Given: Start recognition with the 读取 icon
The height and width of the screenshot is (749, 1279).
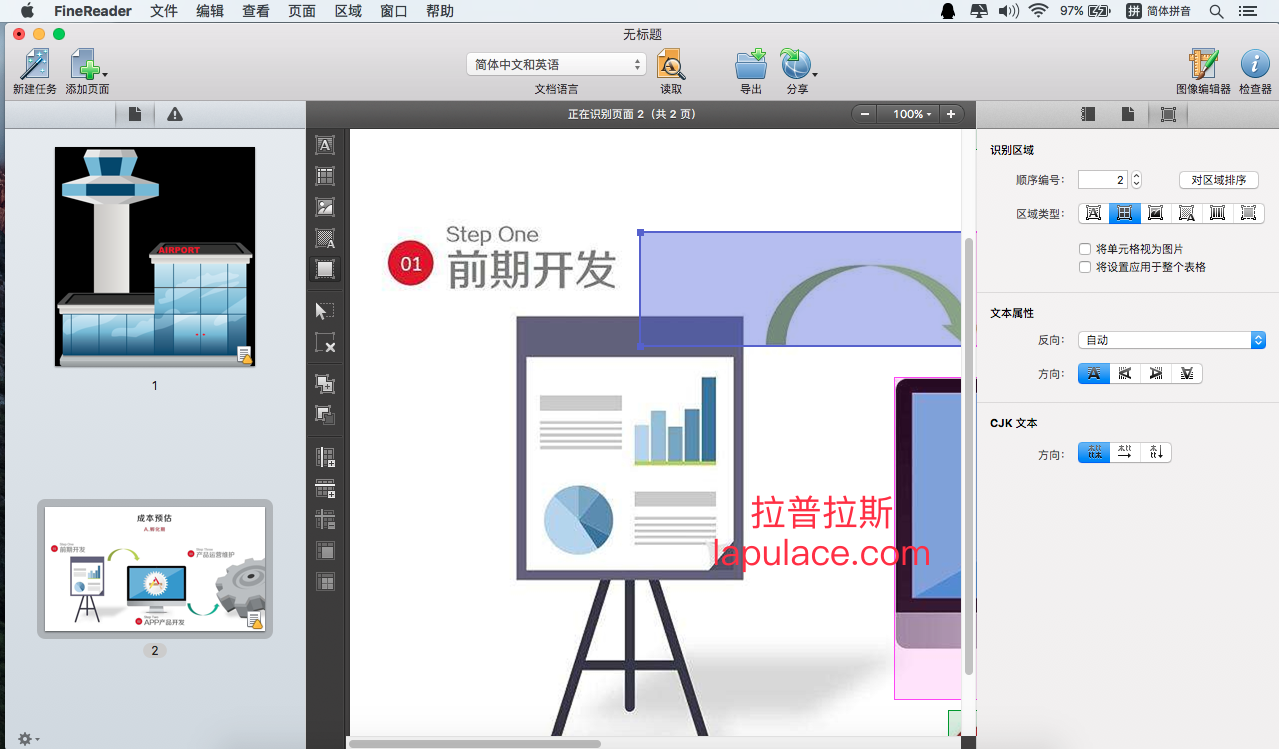Looking at the screenshot, I should click(670, 66).
